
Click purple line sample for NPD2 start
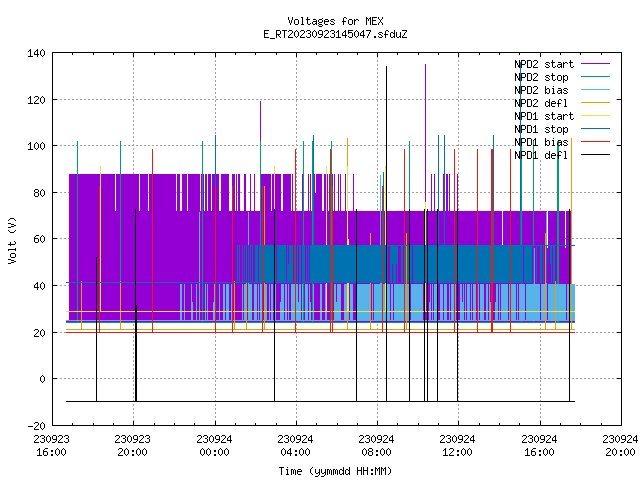(595, 64)
